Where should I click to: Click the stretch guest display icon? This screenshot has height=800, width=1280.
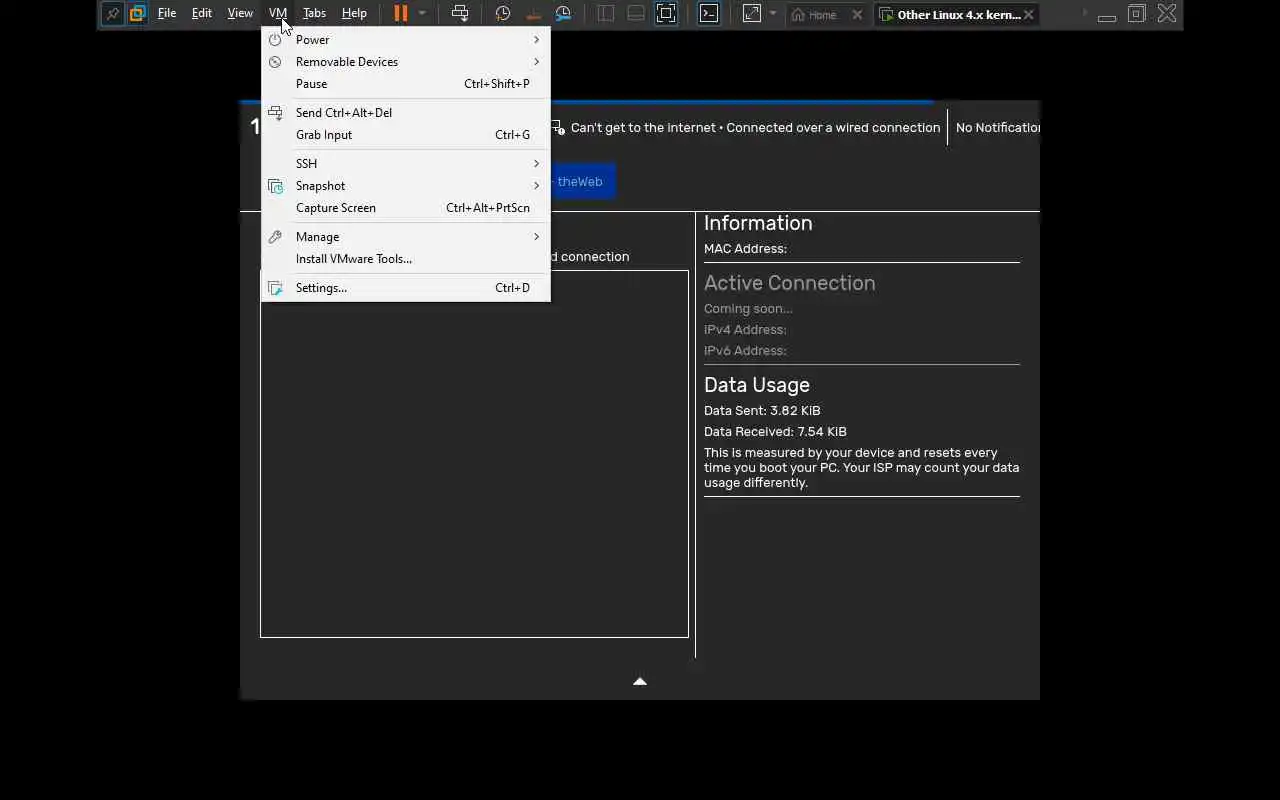tap(752, 13)
